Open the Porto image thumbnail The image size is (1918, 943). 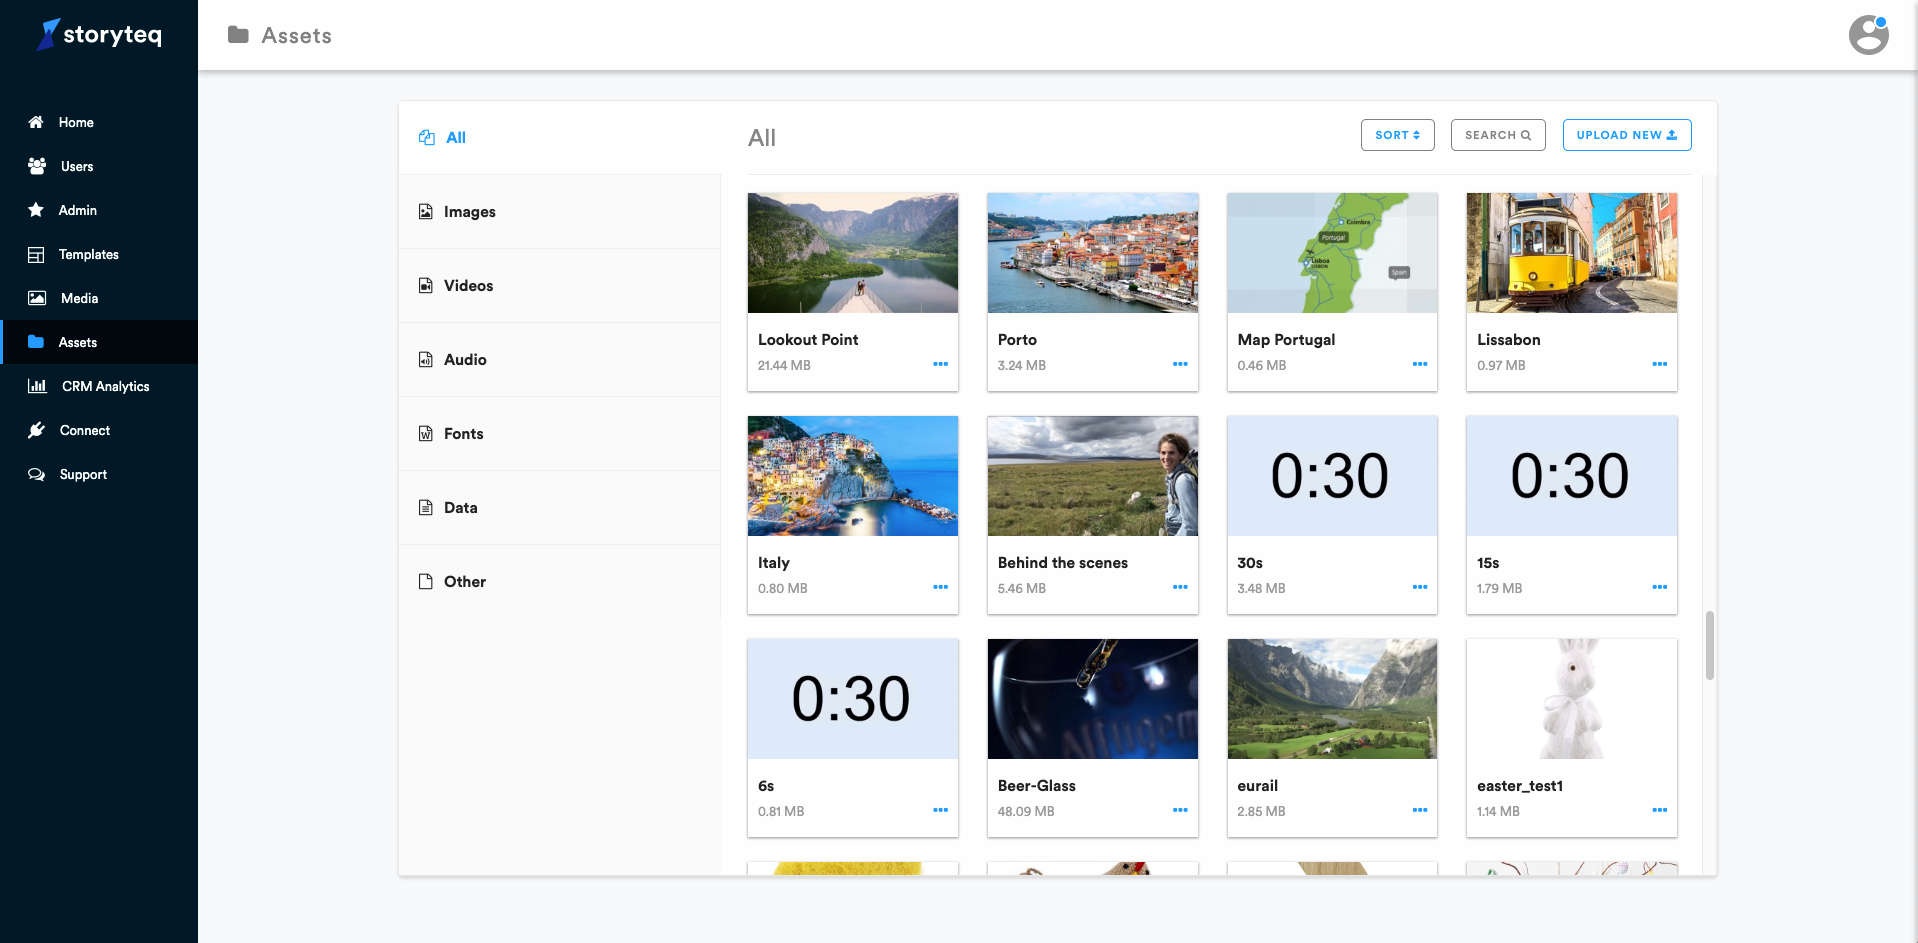pos(1092,253)
